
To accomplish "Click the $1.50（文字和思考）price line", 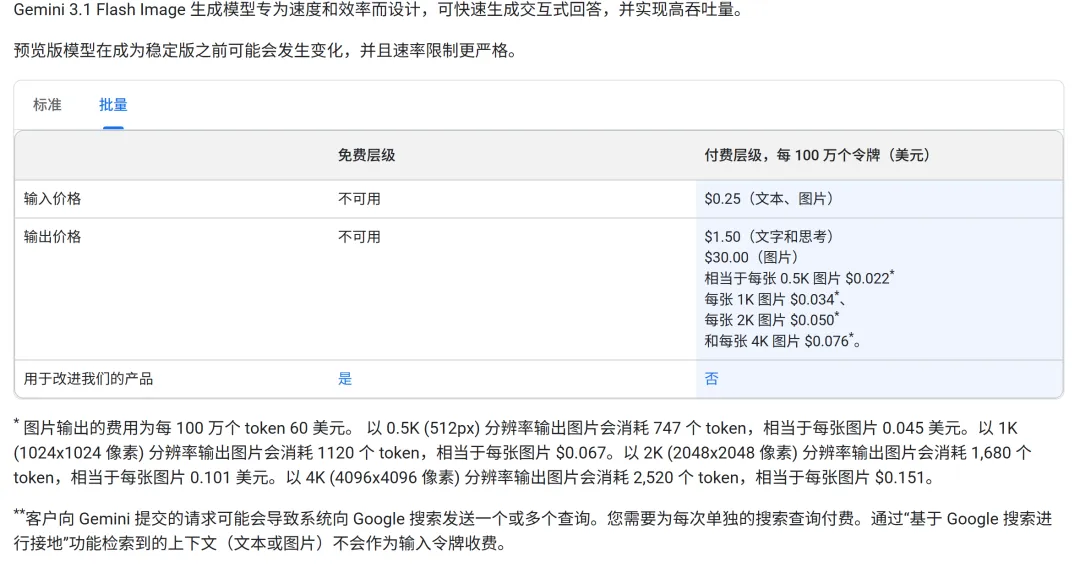I will pyautogui.click(x=771, y=237).
